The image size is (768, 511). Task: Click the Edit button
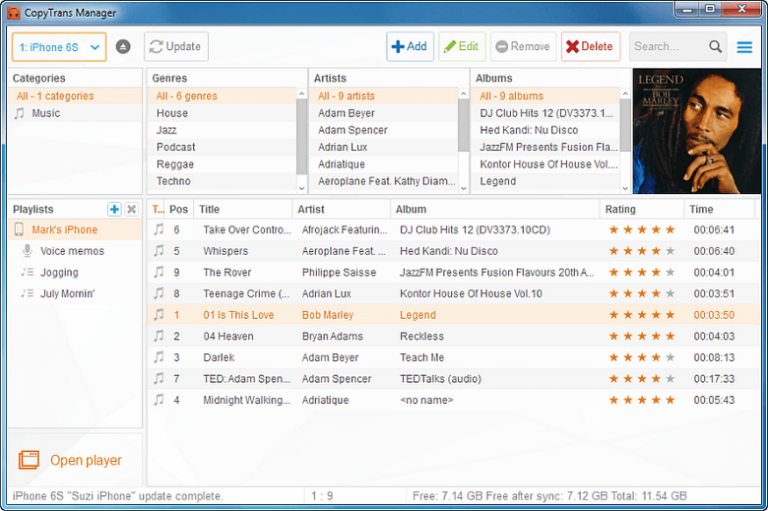[x=462, y=47]
